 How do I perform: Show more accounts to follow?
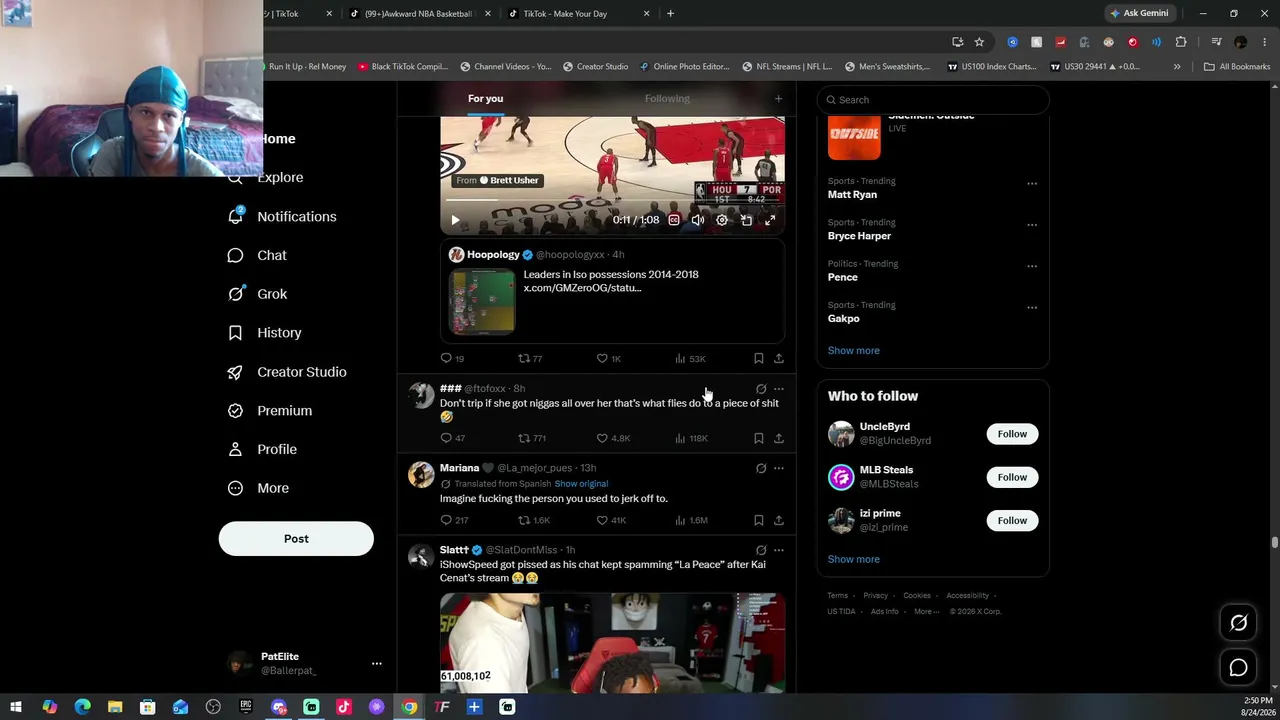click(854, 559)
